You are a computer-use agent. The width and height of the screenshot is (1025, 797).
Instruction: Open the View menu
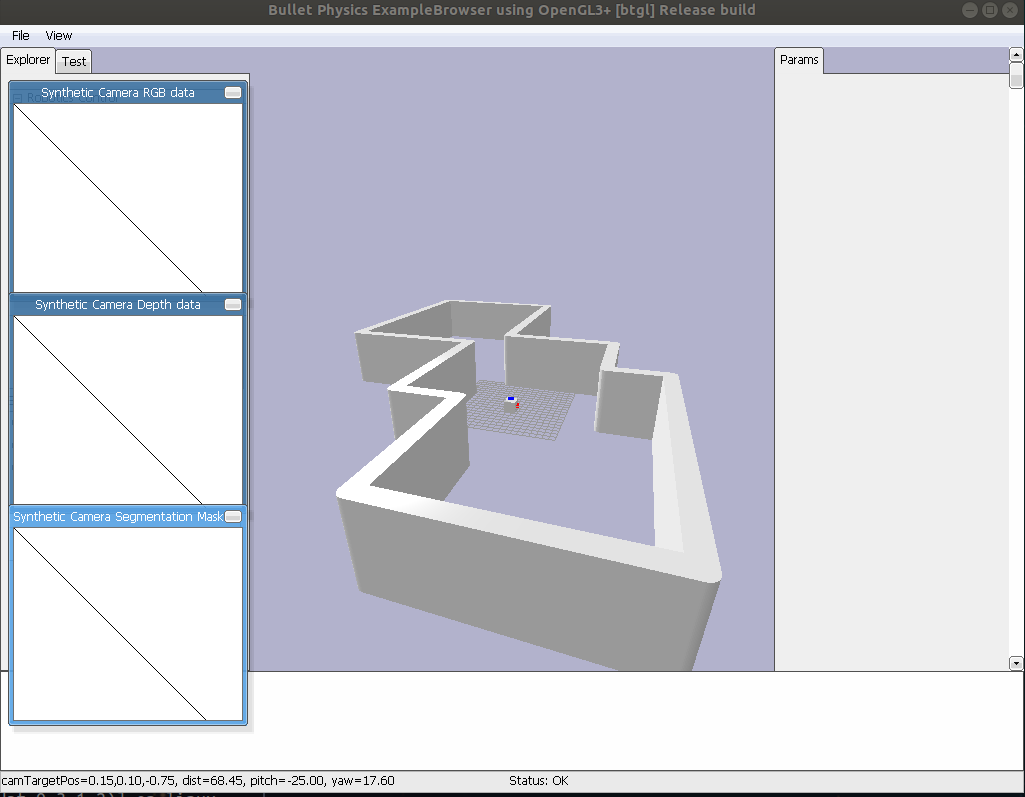pos(58,35)
